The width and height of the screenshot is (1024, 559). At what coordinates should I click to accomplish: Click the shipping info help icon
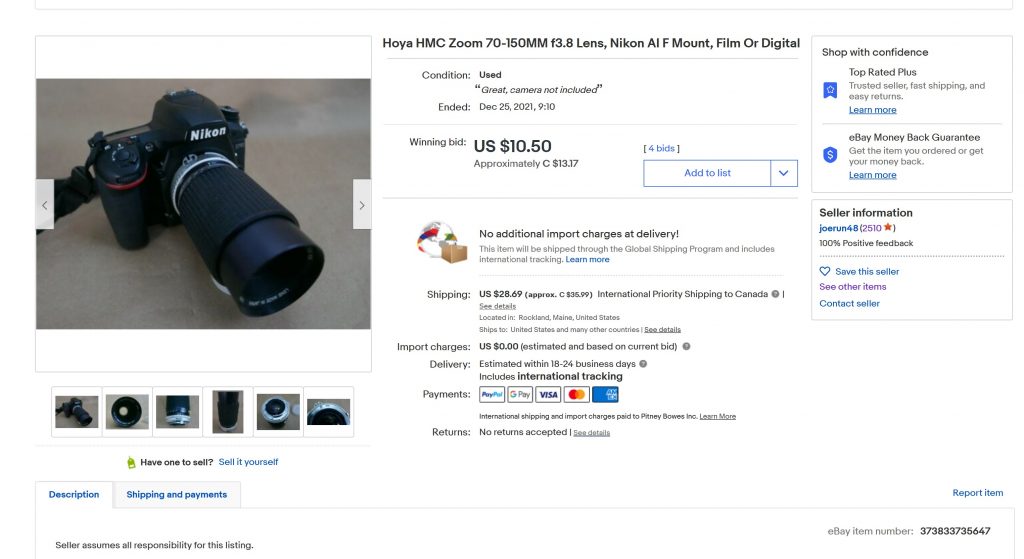(776, 294)
